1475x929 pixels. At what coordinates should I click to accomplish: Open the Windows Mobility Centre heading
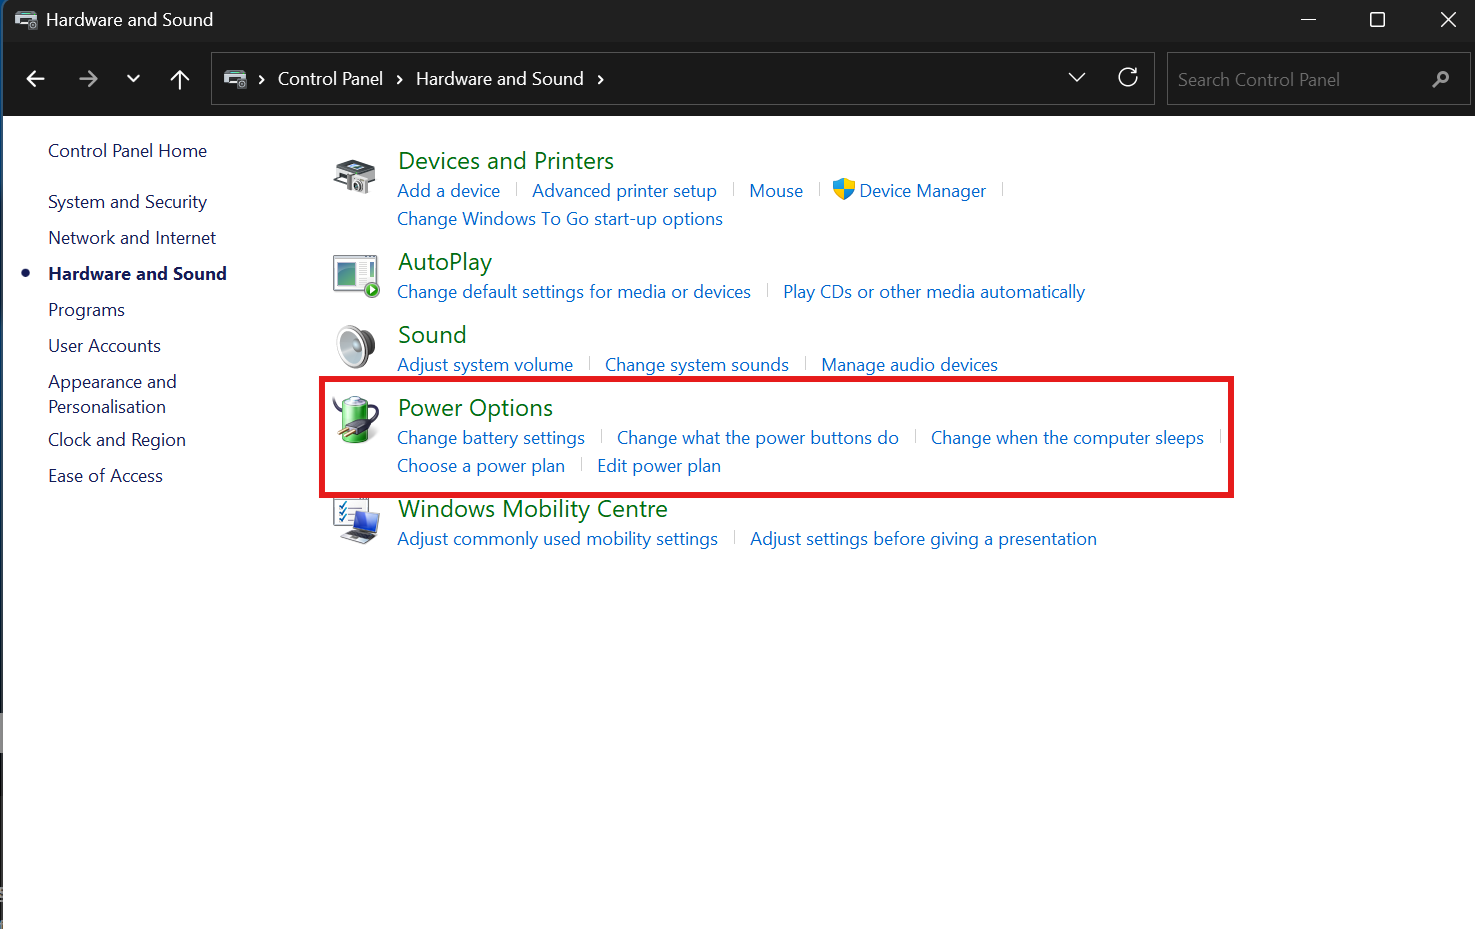click(533, 509)
